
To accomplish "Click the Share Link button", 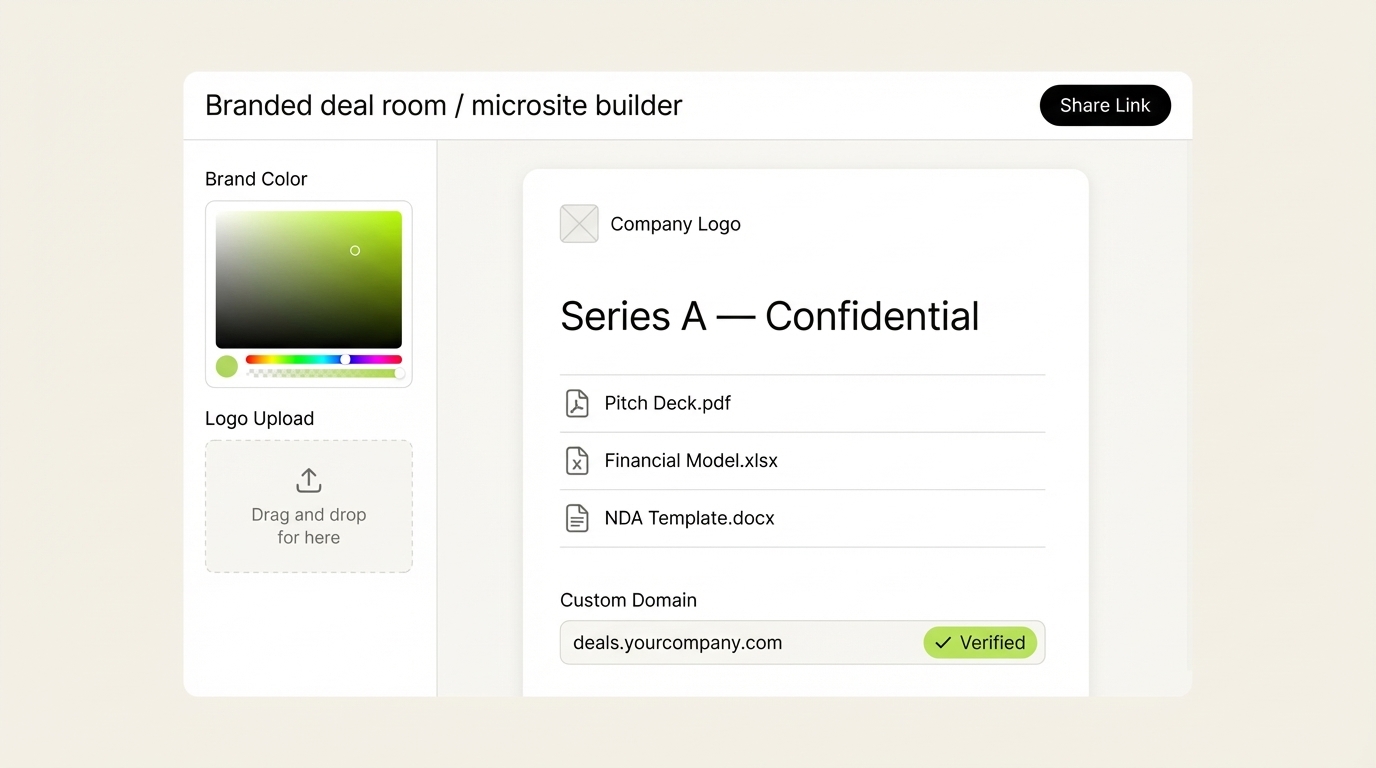I will point(1105,105).
